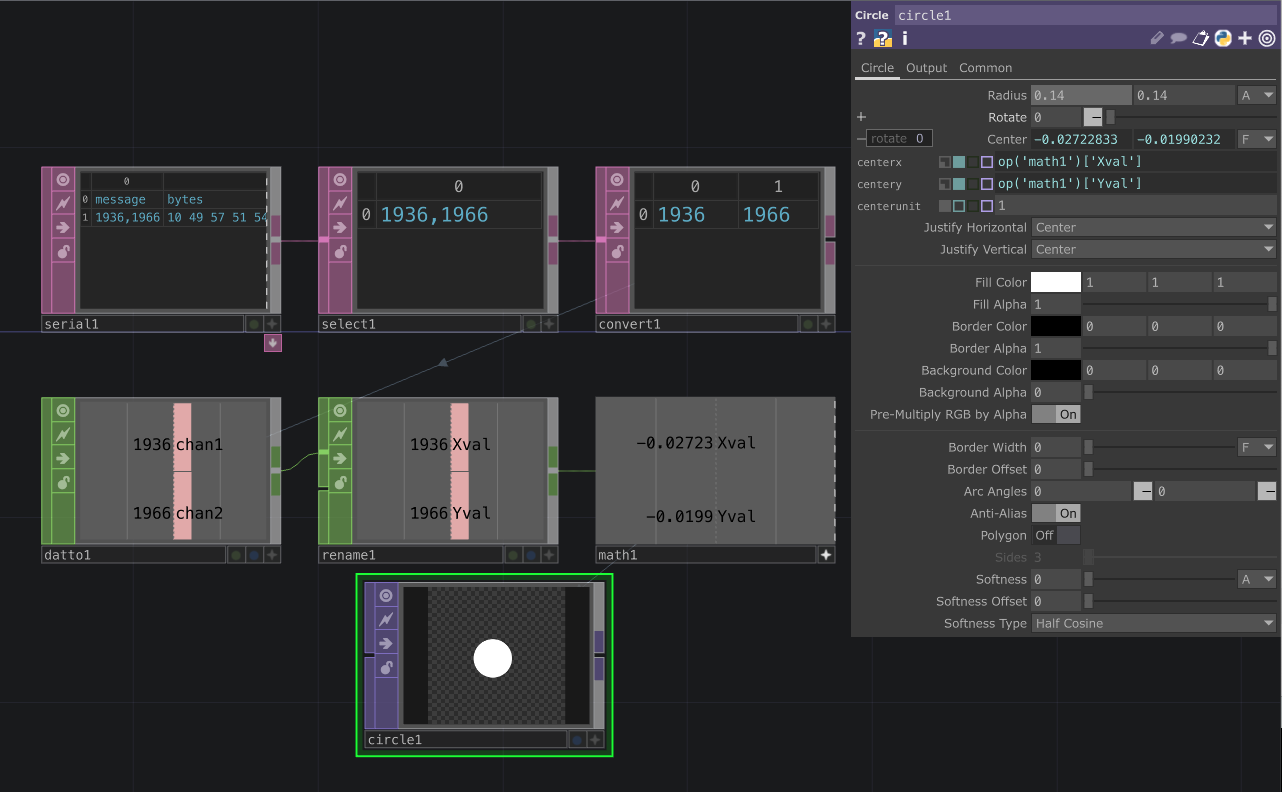Toggle Pre-Multiply RGB by Alpha switch
Image resolution: width=1282 pixels, height=792 pixels.
tap(1056, 414)
